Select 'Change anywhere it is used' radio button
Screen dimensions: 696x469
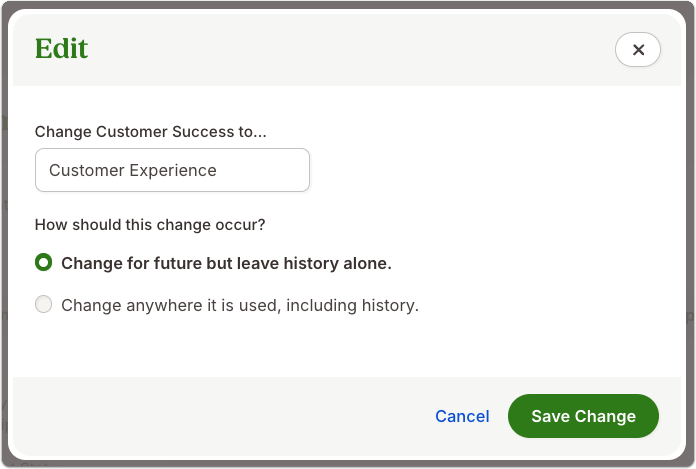pyautogui.click(x=44, y=304)
